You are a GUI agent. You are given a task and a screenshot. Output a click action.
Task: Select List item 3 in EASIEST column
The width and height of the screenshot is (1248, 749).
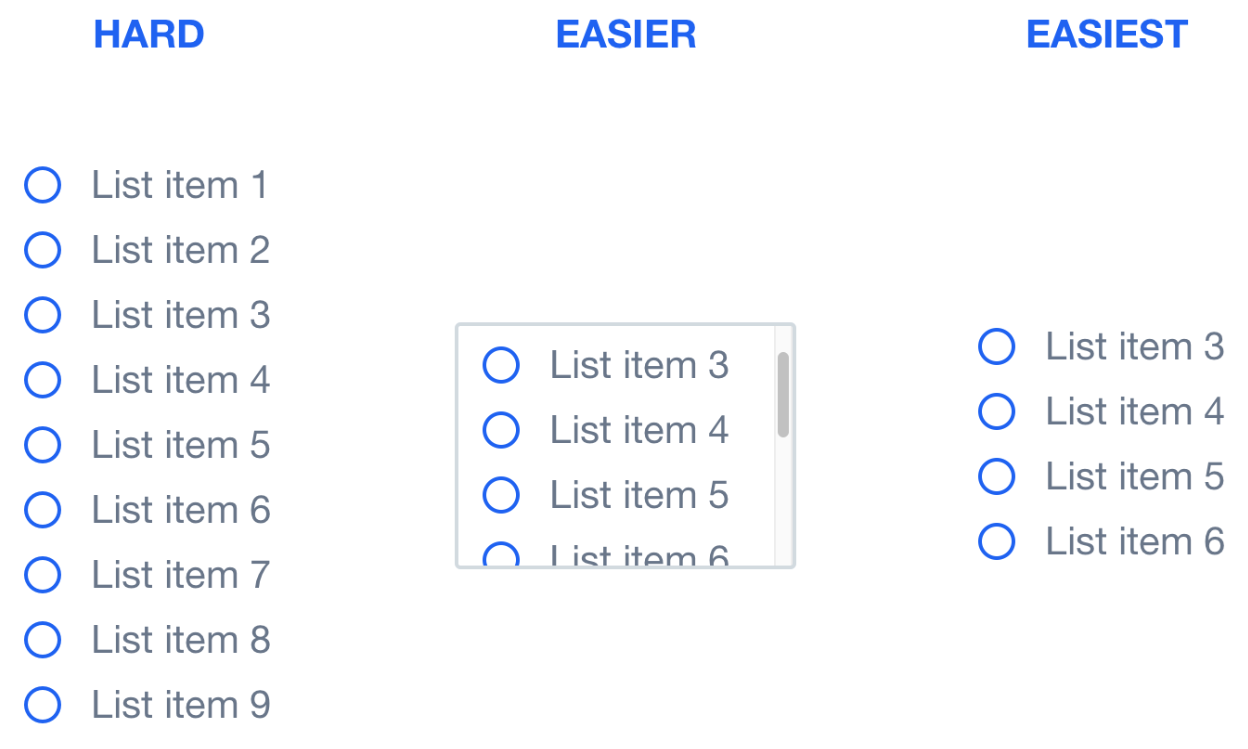[997, 347]
